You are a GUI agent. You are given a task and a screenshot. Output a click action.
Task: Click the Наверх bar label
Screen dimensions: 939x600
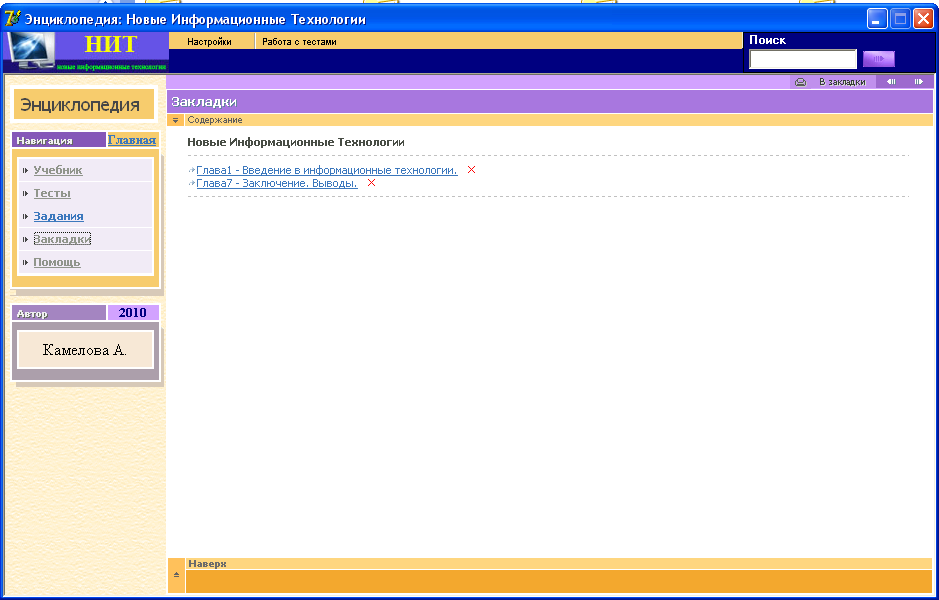click(207, 563)
